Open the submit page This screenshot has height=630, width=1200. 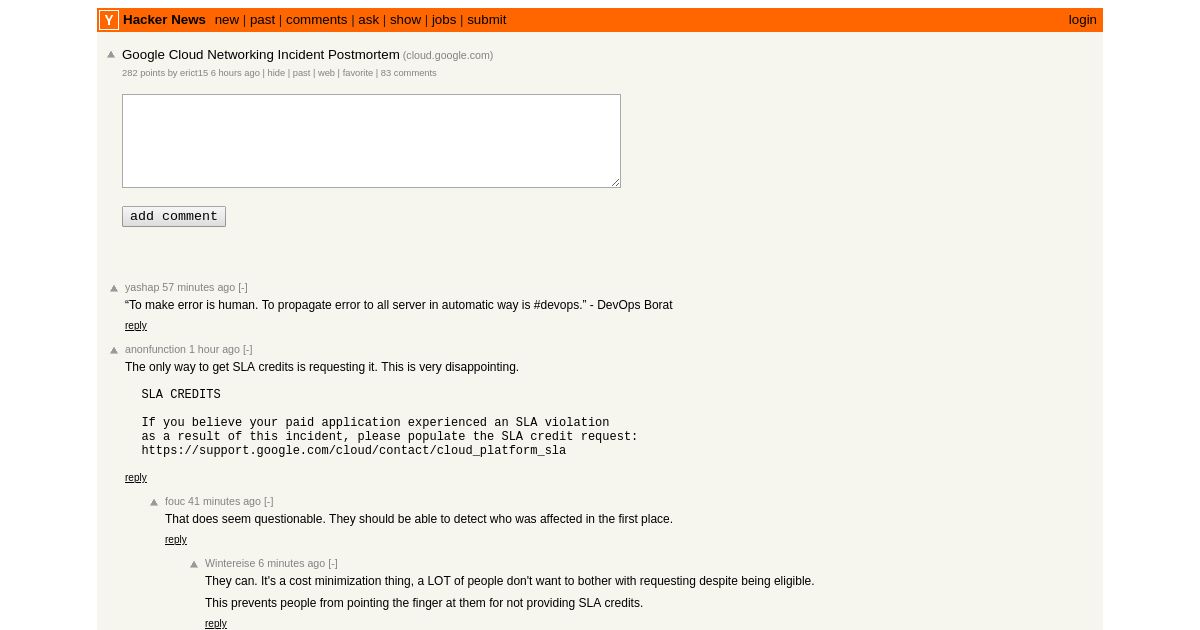(487, 20)
